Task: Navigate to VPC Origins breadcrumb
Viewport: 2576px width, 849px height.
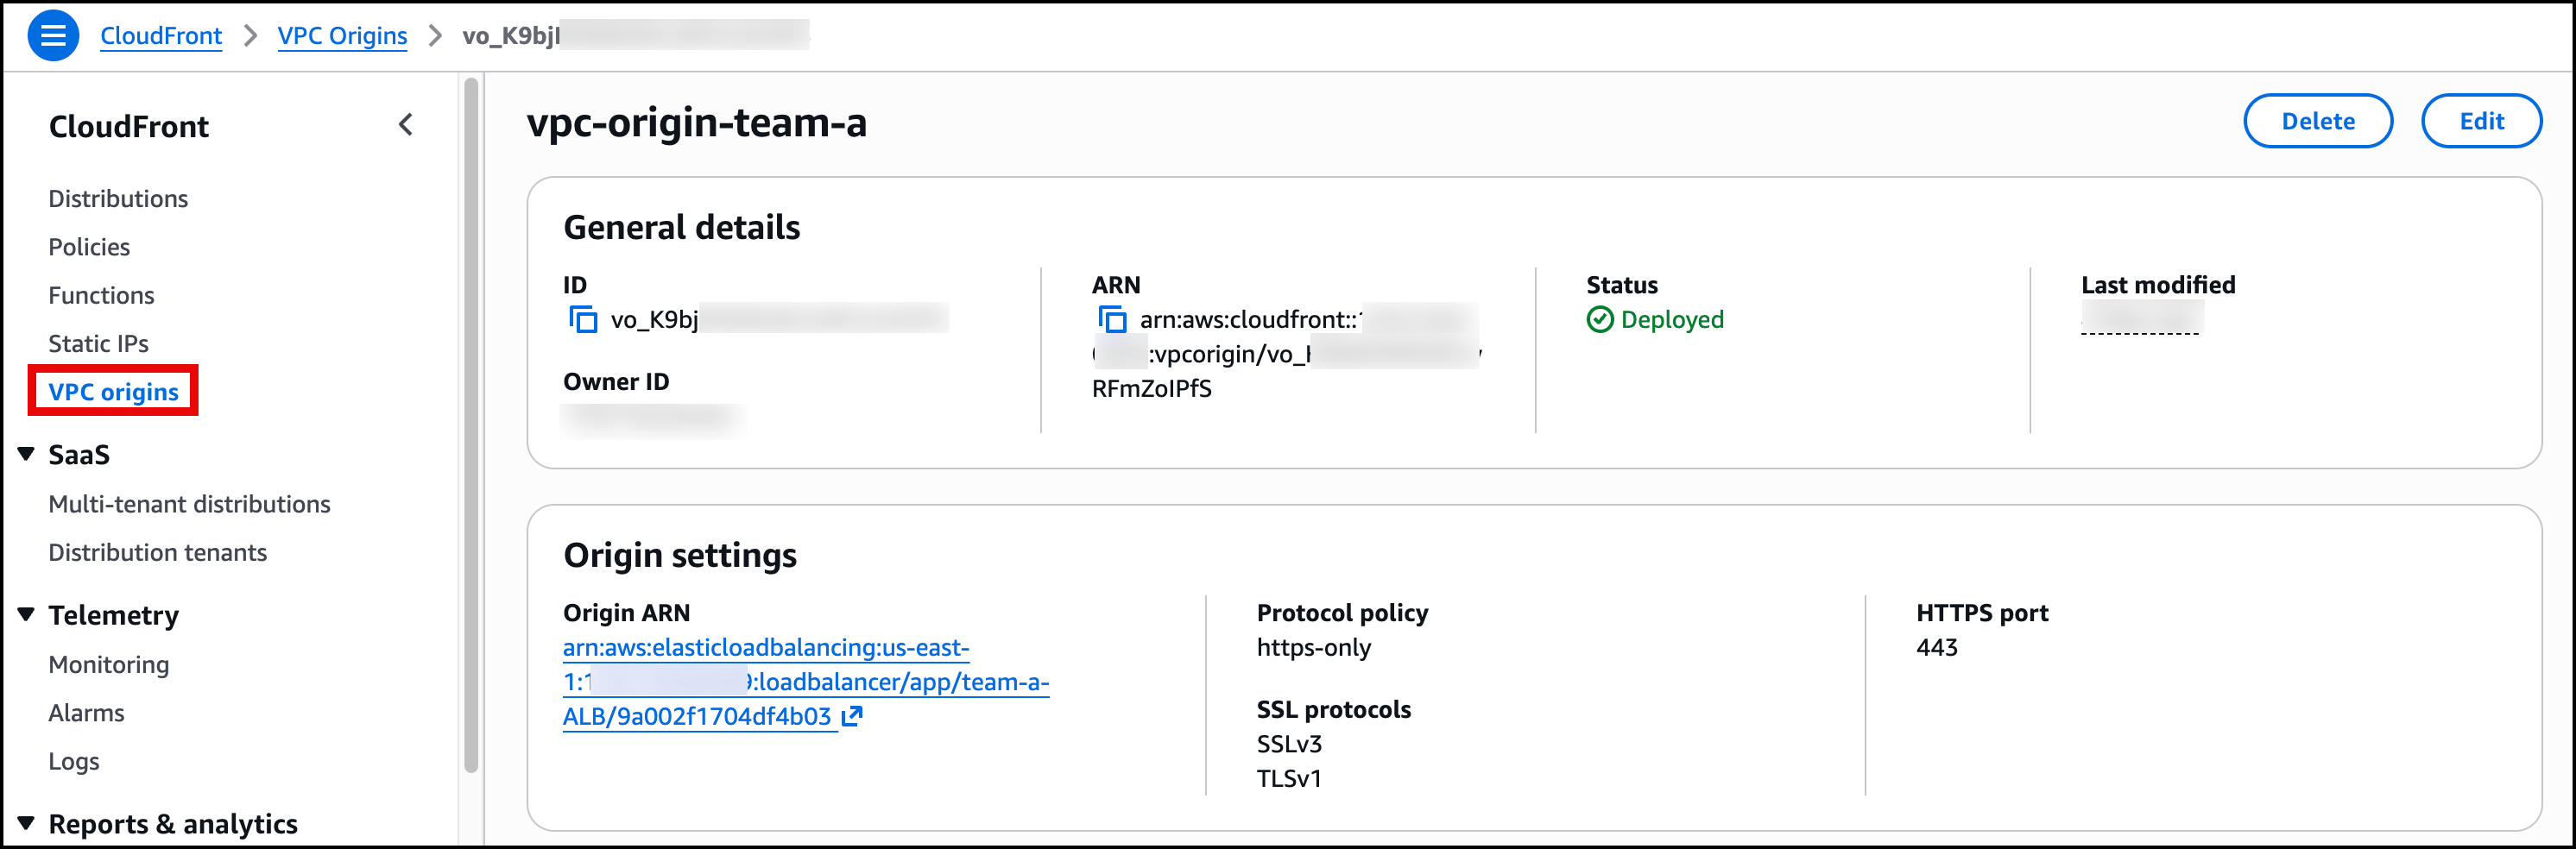Action: tap(343, 35)
